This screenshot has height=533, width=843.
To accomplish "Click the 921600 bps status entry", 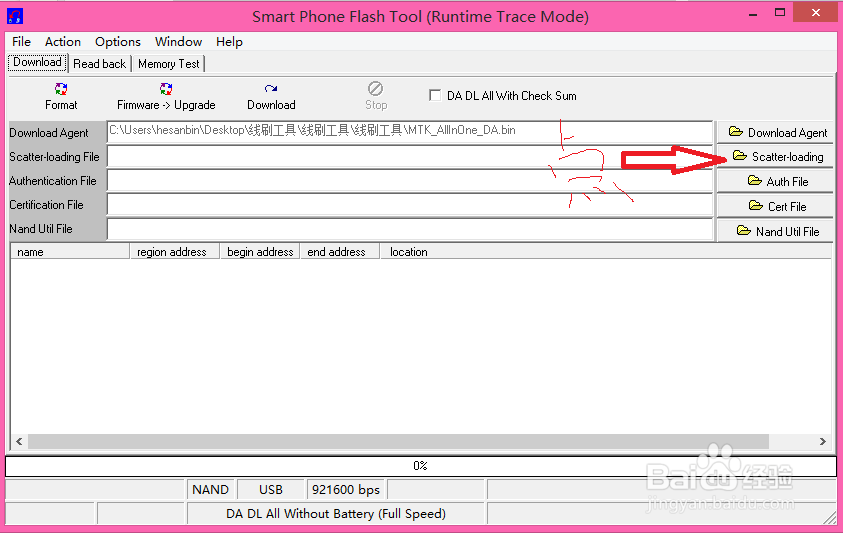I will click(x=346, y=490).
